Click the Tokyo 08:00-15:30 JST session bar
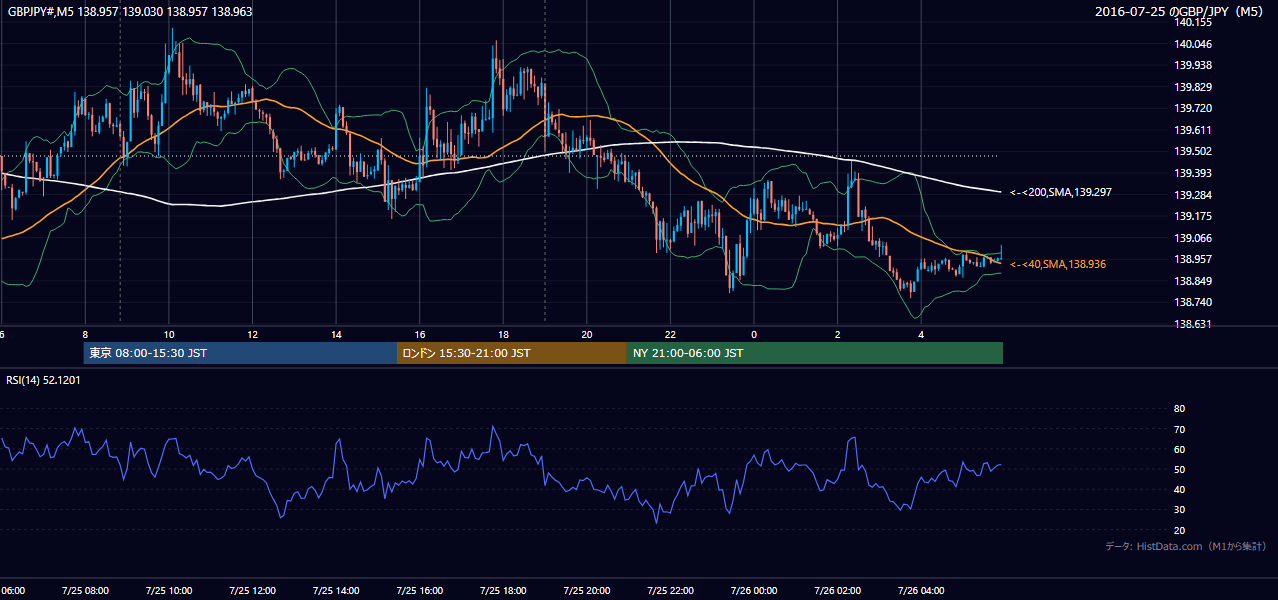 tap(241, 353)
